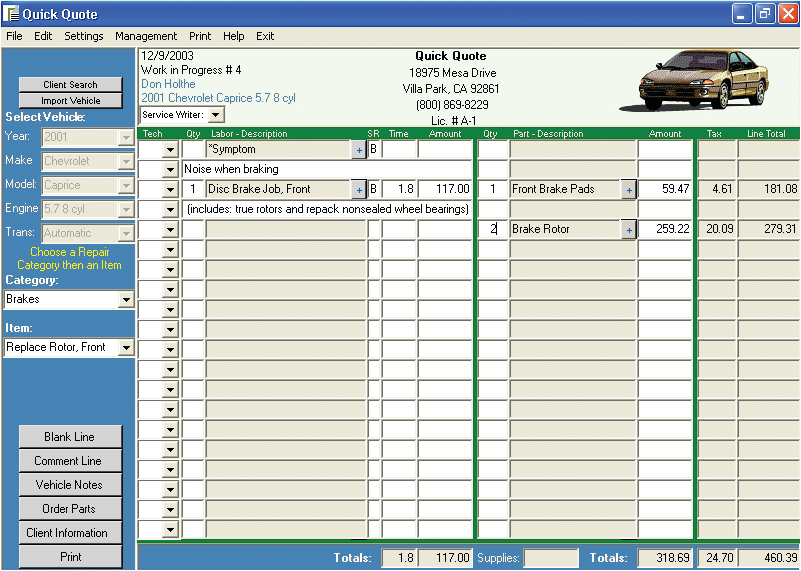Click the Print button in the sidebar

(x=70, y=557)
